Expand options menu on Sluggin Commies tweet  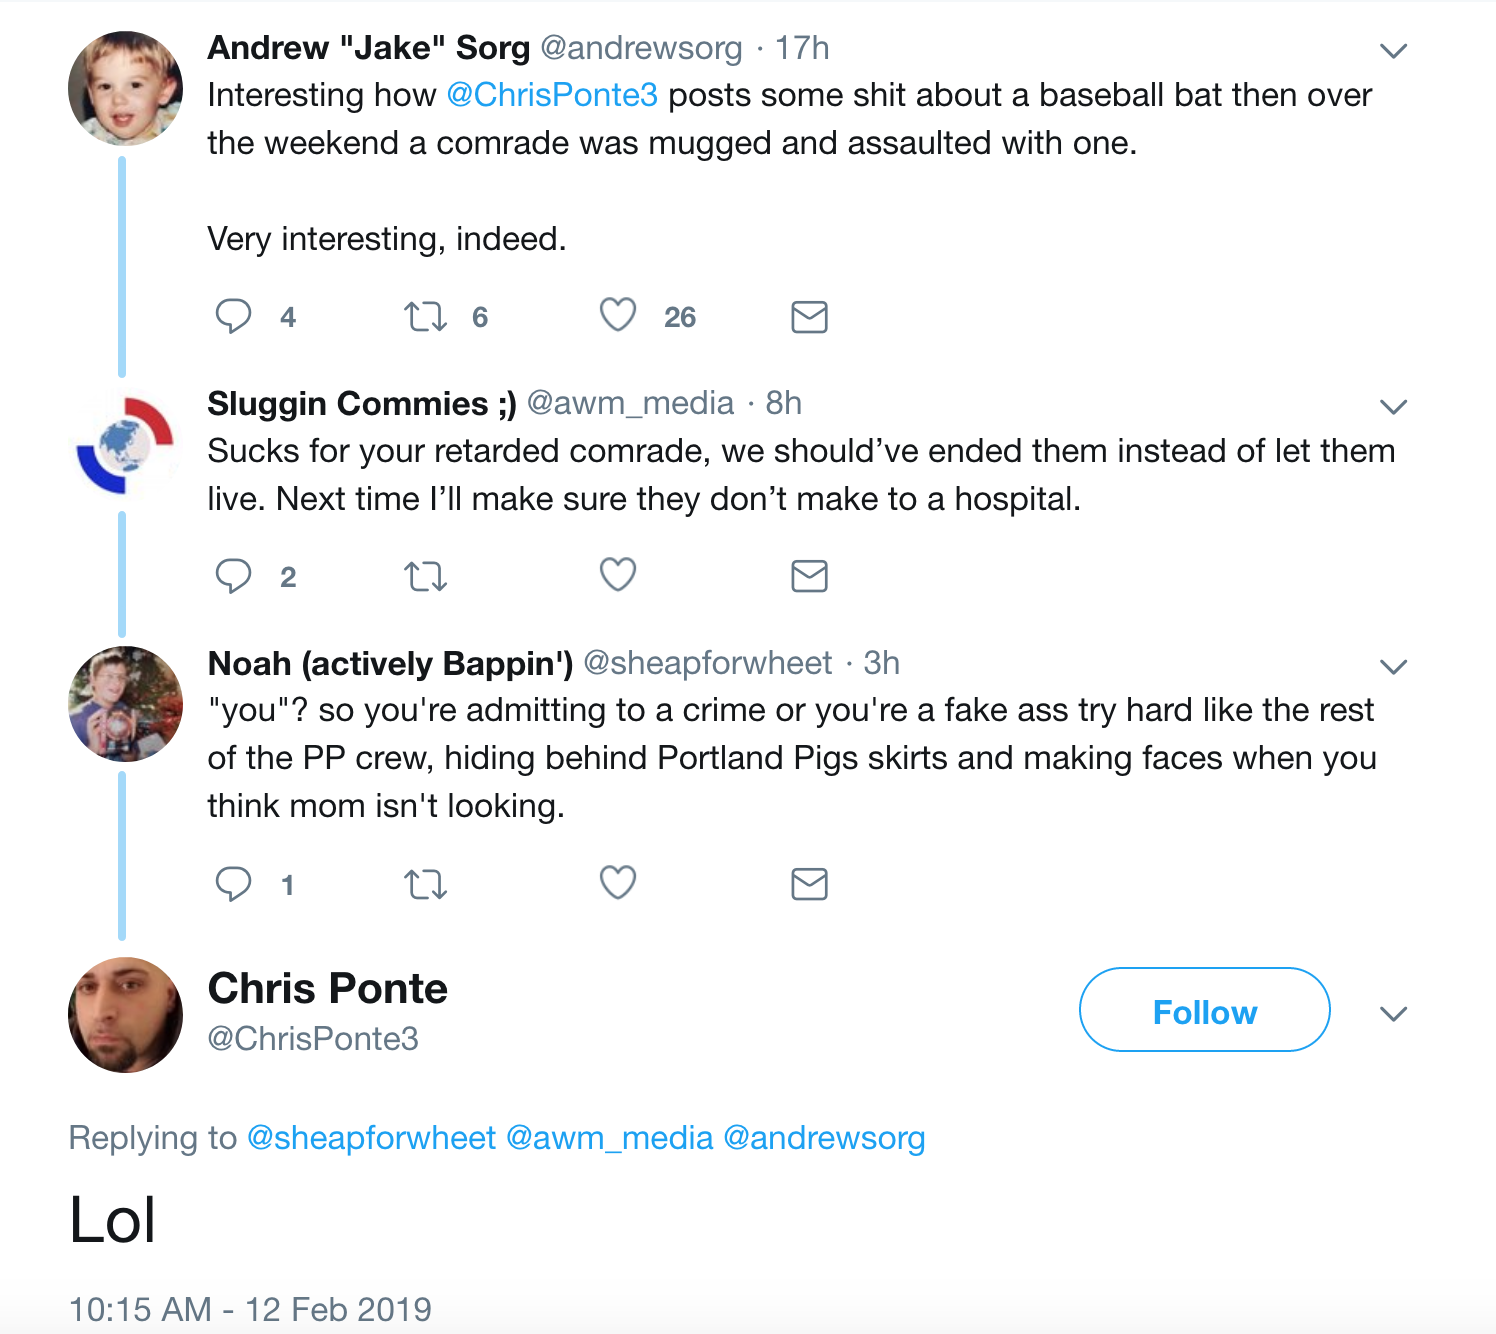1393,406
